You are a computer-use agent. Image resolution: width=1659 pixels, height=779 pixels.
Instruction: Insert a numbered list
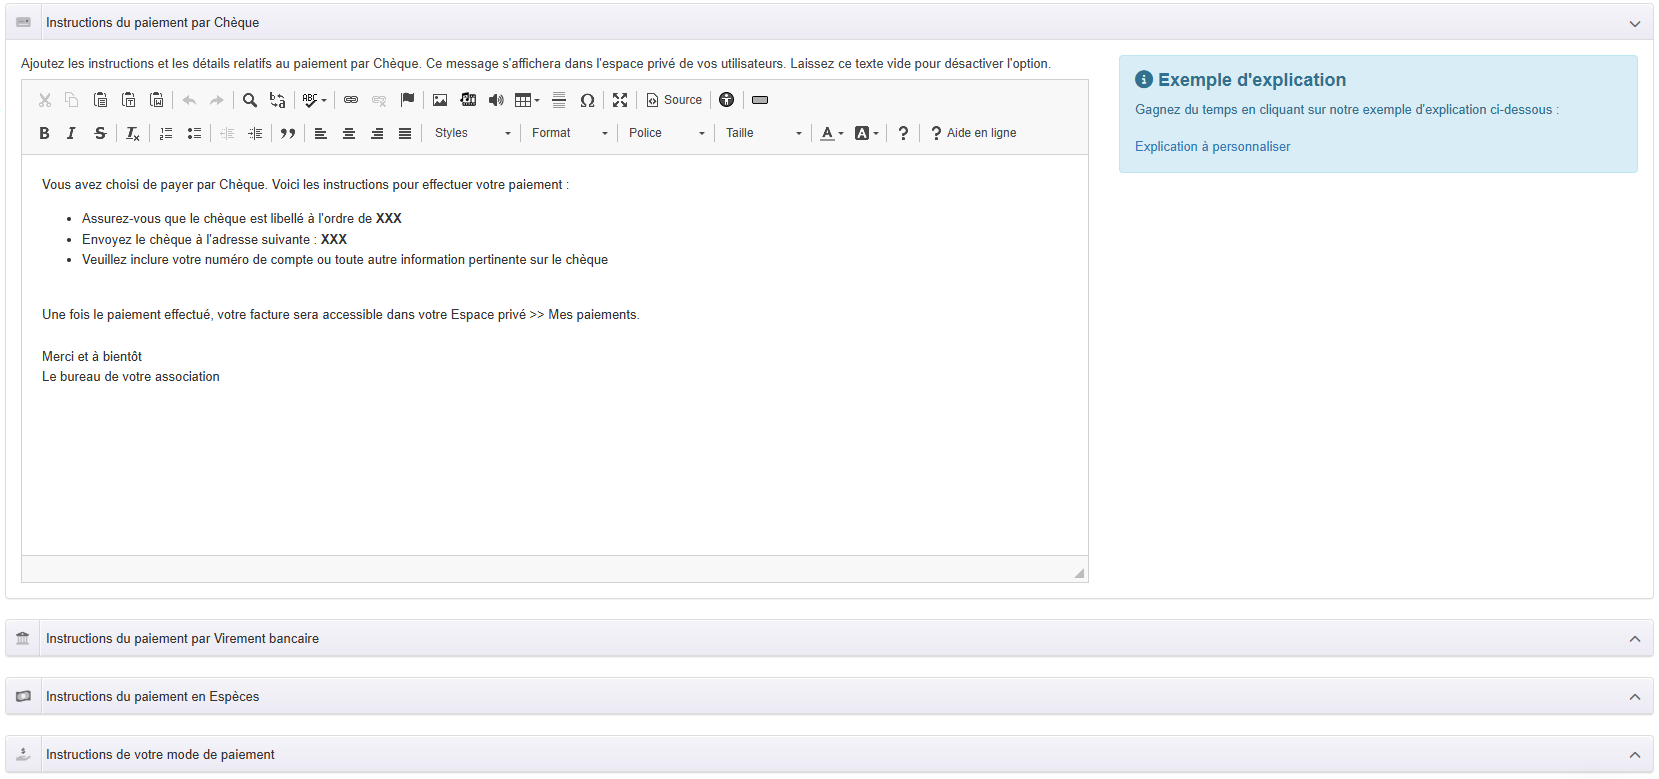(x=166, y=133)
